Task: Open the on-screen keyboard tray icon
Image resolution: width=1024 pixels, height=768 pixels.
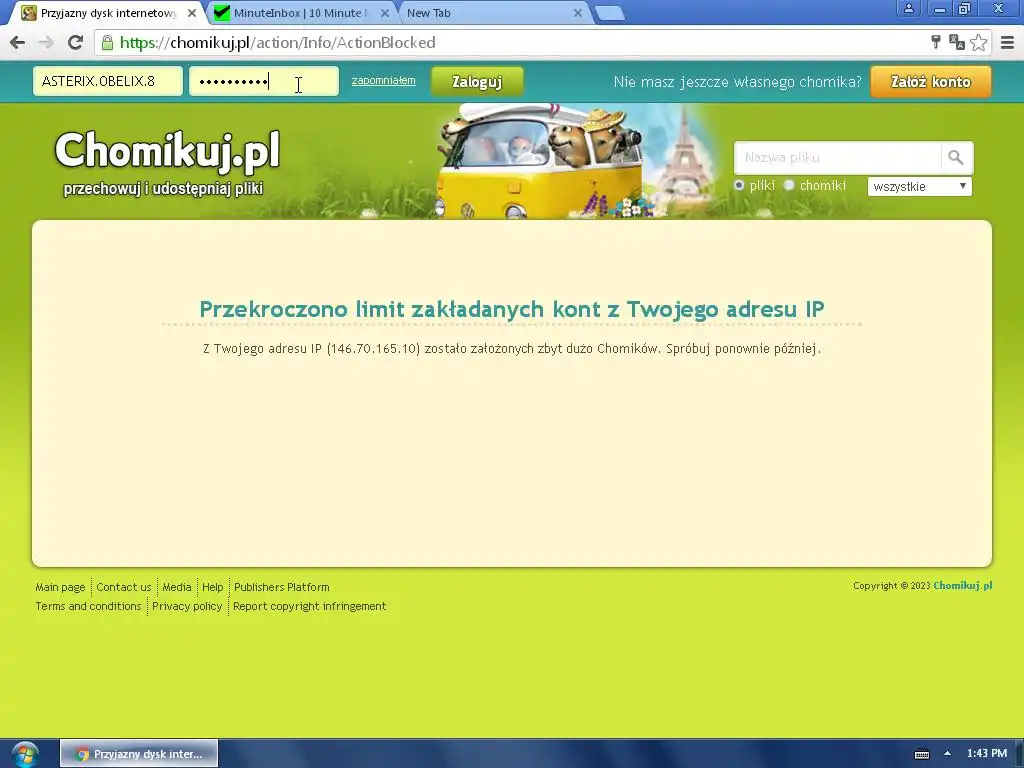Action: click(921, 754)
